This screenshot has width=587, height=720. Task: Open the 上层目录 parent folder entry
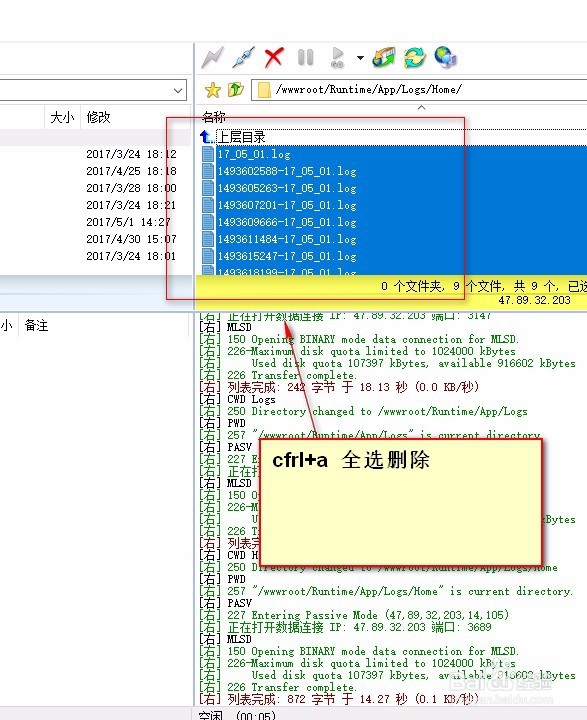tap(241, 137)
